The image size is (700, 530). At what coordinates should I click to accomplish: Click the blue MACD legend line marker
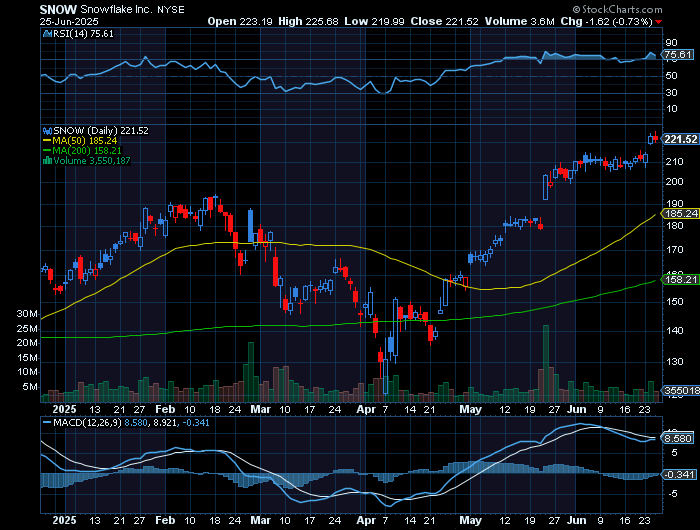point(47,422)
